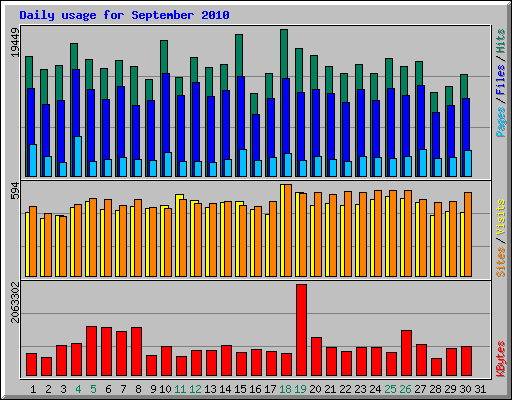Image resolution: width=512 pixels, height=400 pixels.
Task: Click day label 15 on x-axis
Action: (x=240, y=389)
